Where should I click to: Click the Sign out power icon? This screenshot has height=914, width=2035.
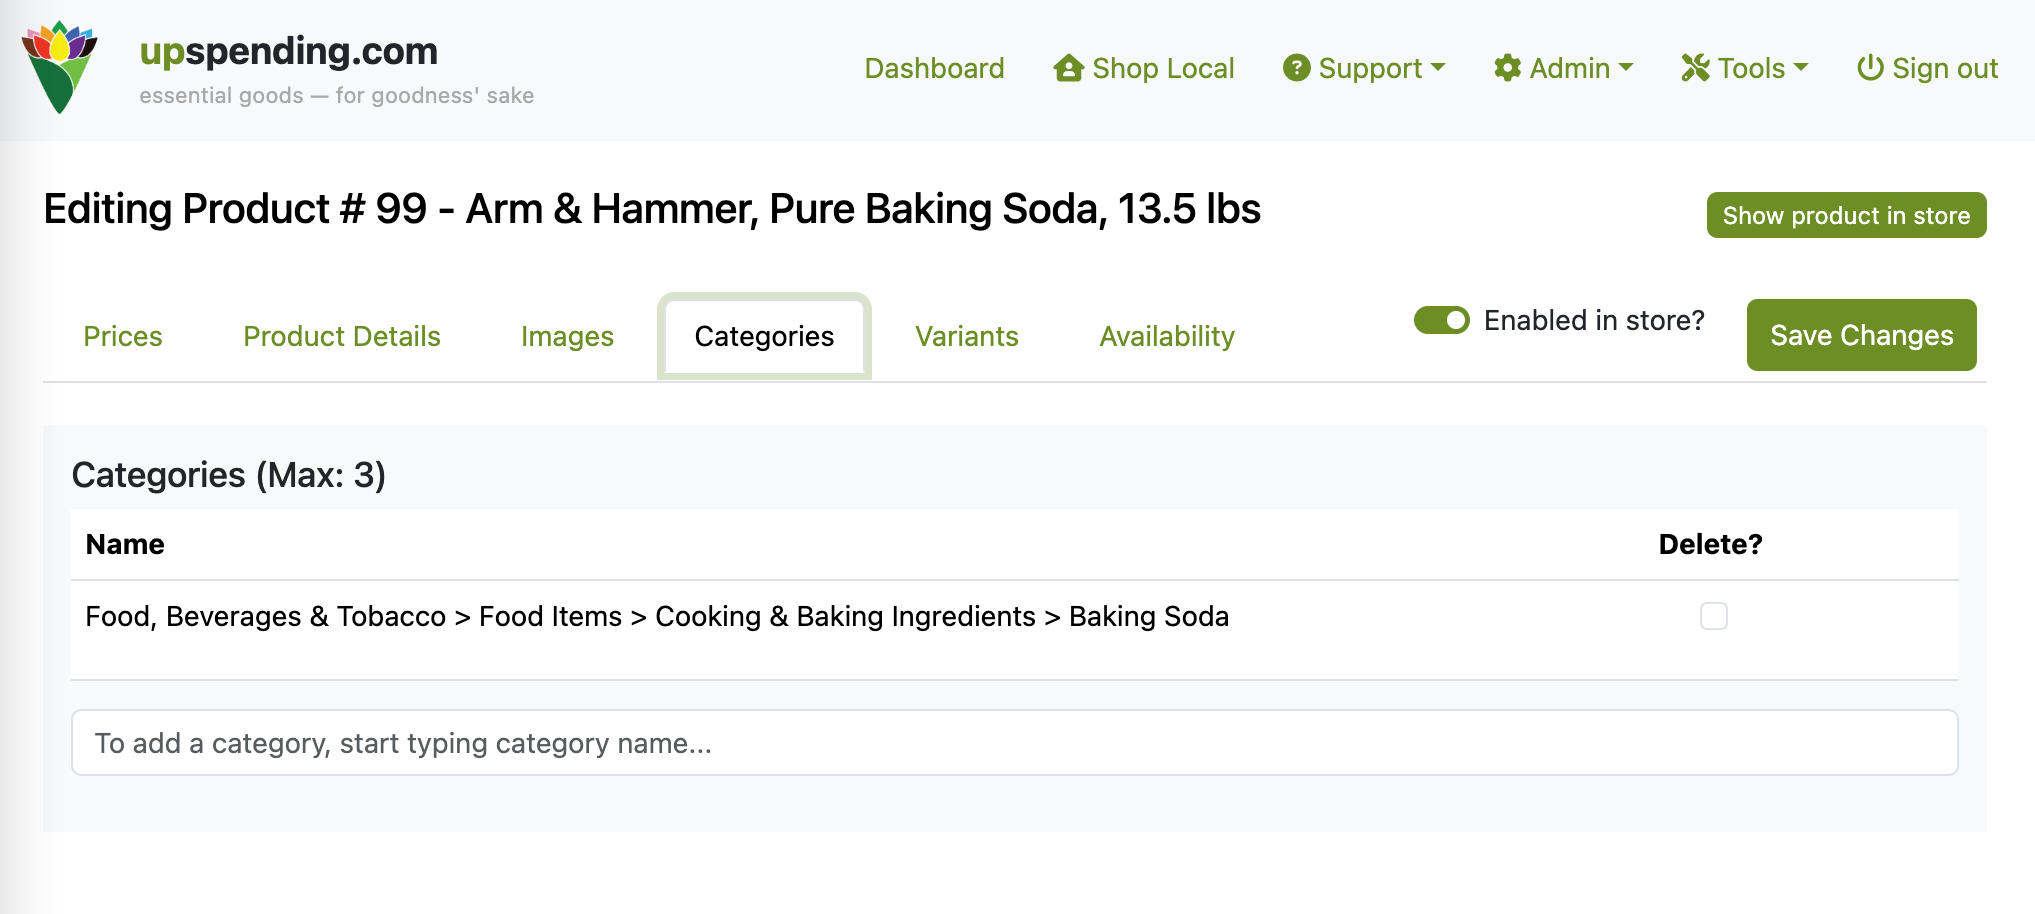1870,68
